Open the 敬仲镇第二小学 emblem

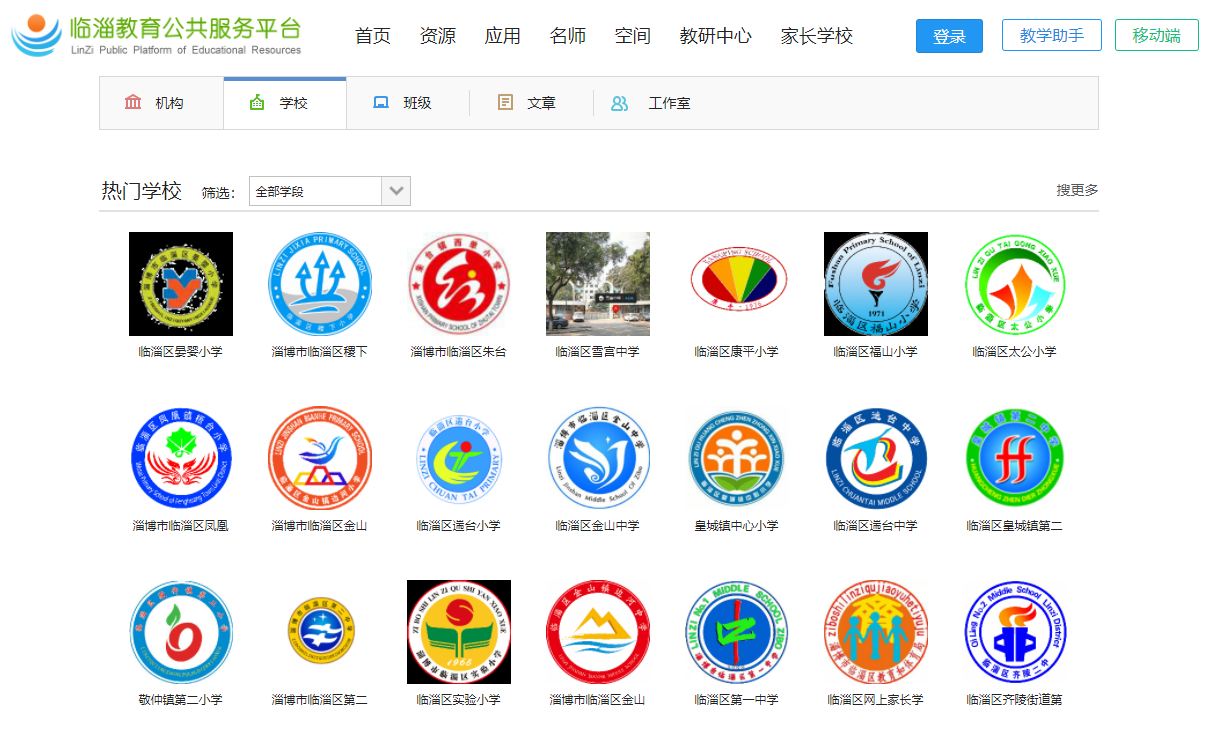pos(181,632)
